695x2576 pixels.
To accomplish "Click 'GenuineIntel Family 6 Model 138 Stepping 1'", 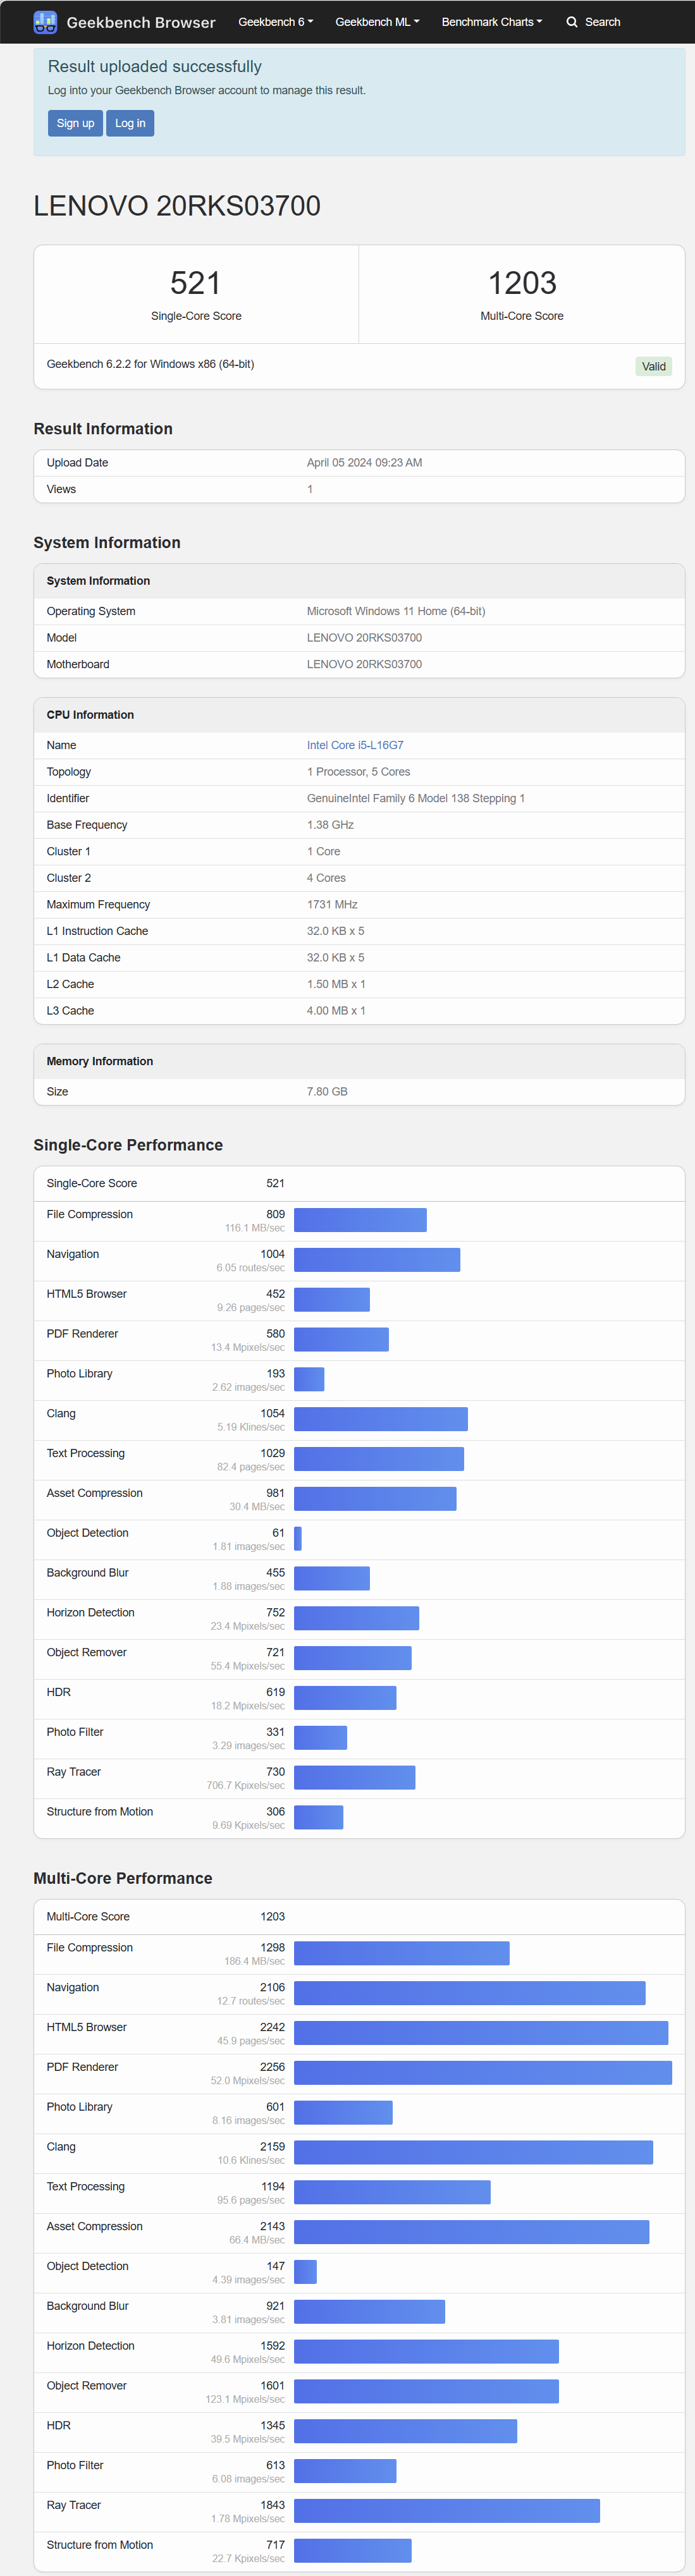I will click(x=416, y=798).
